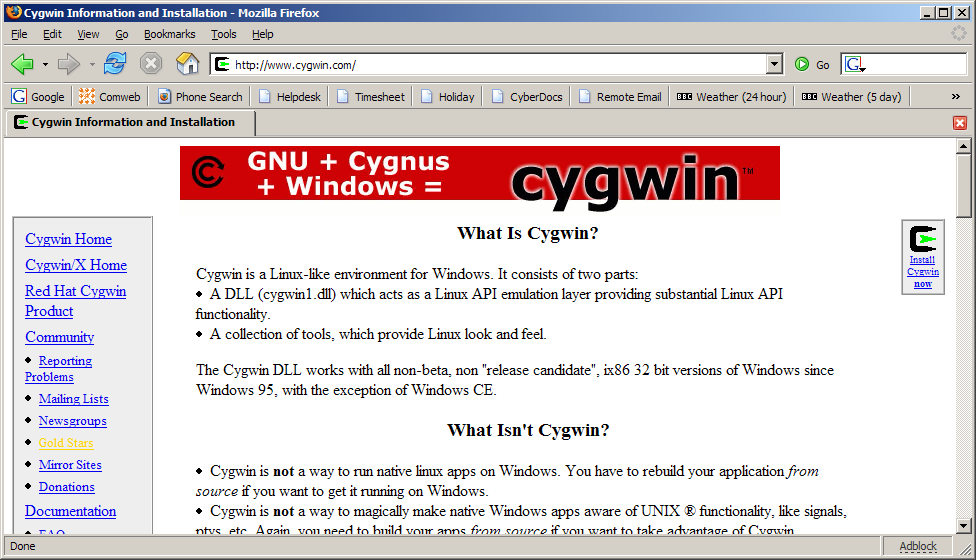The image size is (976, 560).
Task: Follow the Mailing Lists sidebar link
Action: click(73, 399)
